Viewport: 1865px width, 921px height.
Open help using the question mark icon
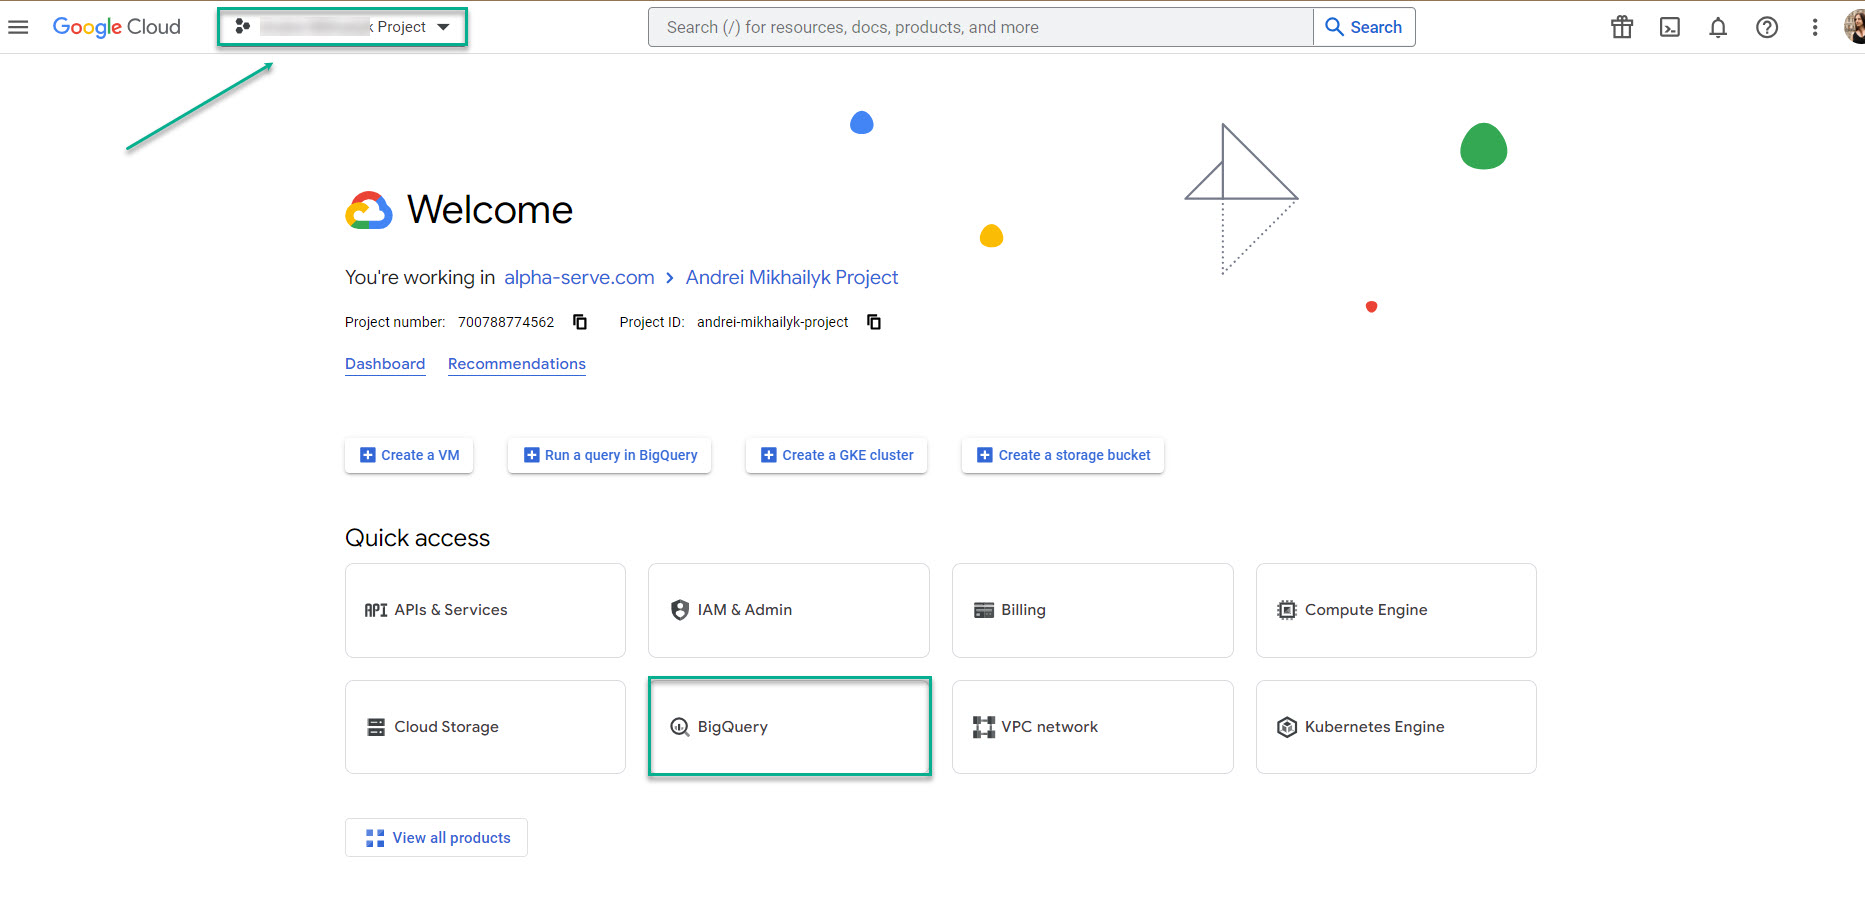(1767, 27)
